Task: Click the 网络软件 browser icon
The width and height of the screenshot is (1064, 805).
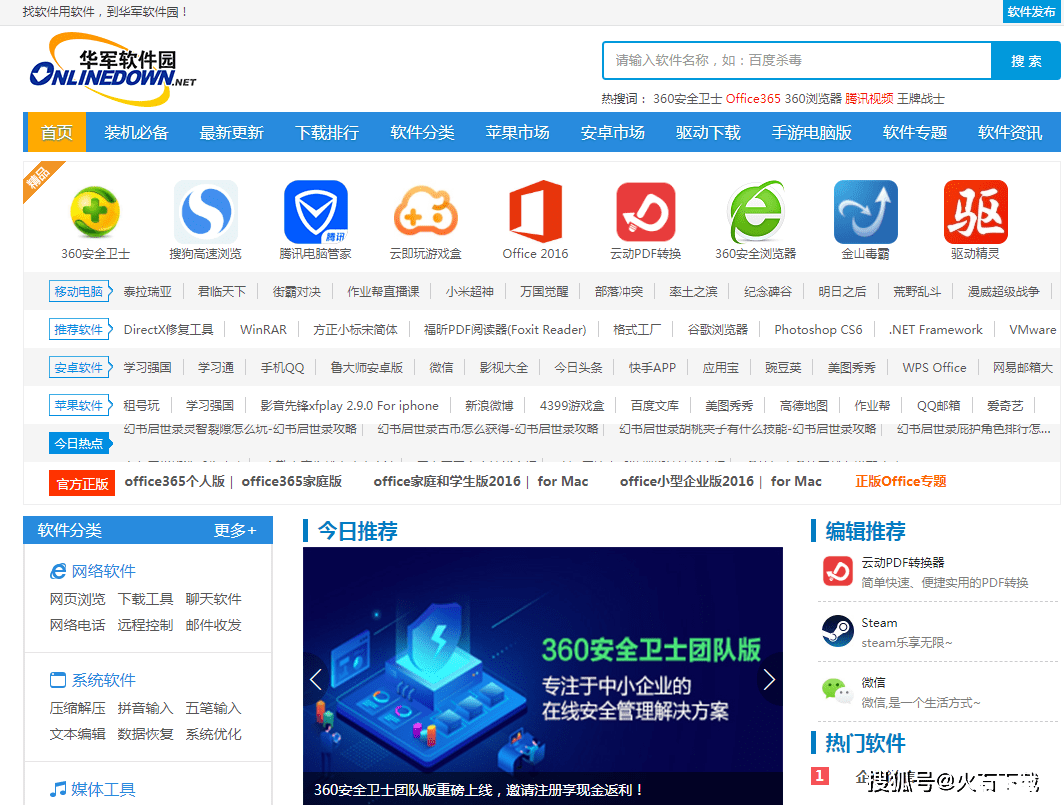Action: coord(58,572)
